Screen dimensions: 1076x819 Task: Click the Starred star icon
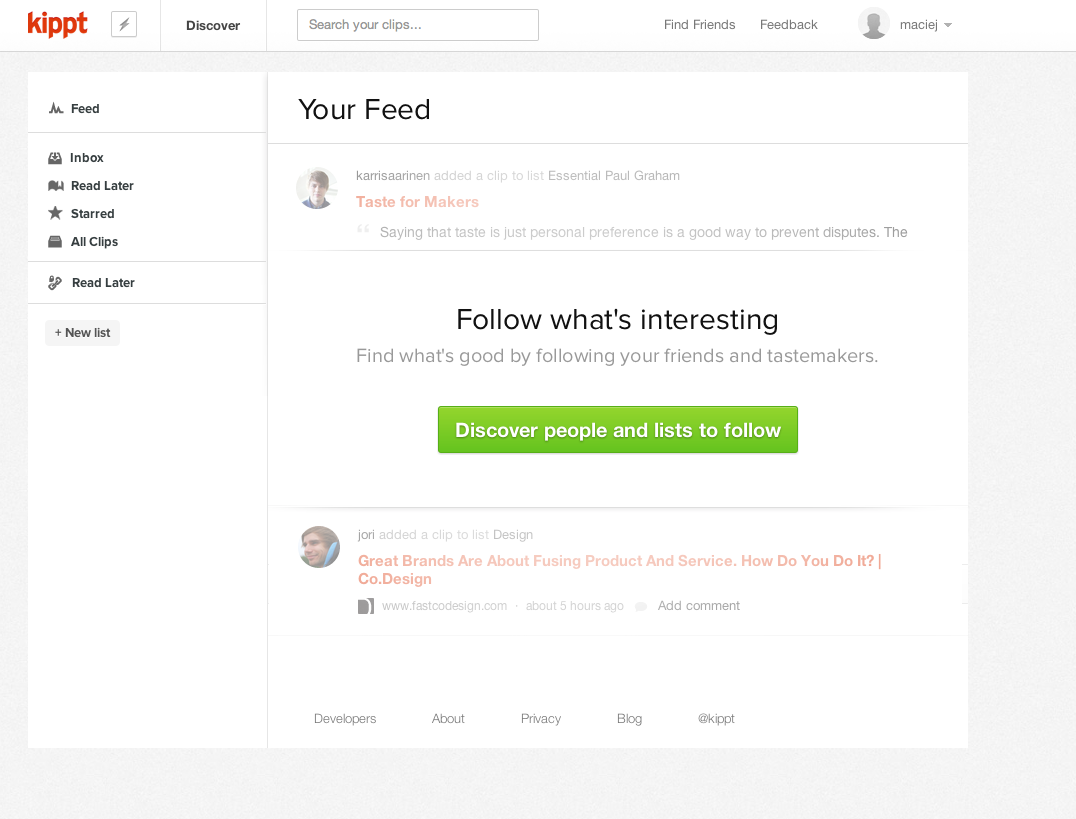point(56,214)
